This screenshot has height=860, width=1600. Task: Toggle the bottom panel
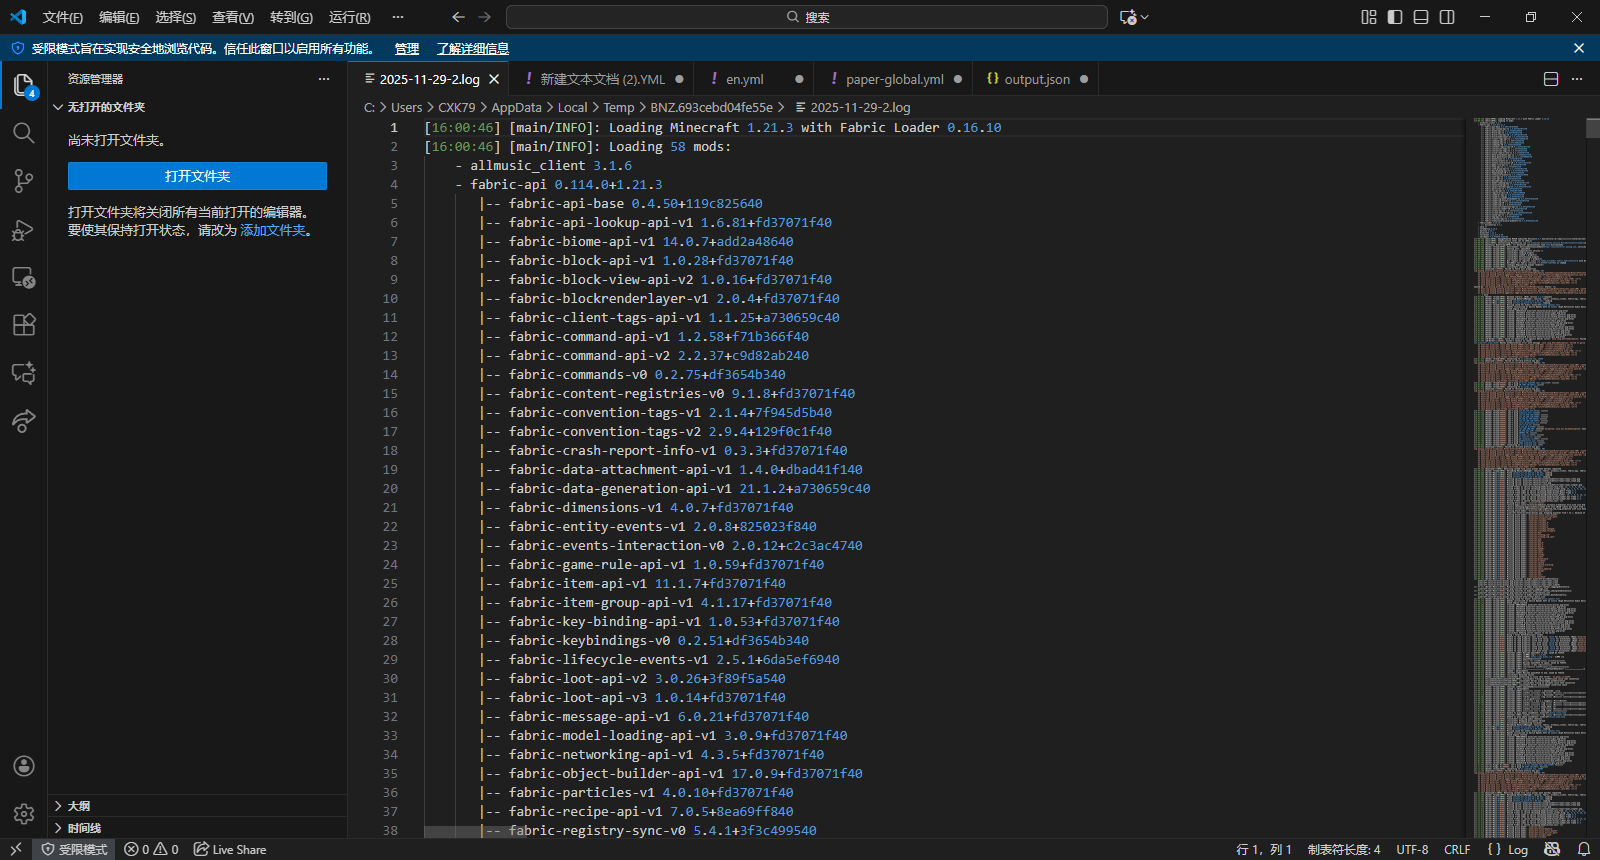point(1421,17)
